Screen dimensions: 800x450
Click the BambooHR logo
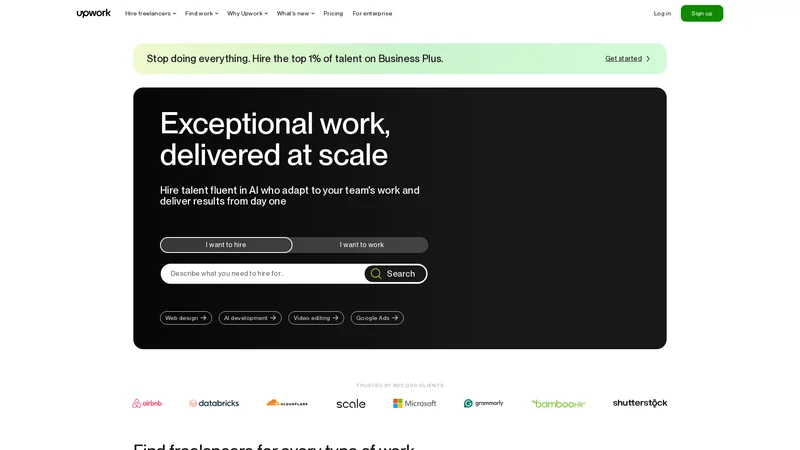pos(558,403)
